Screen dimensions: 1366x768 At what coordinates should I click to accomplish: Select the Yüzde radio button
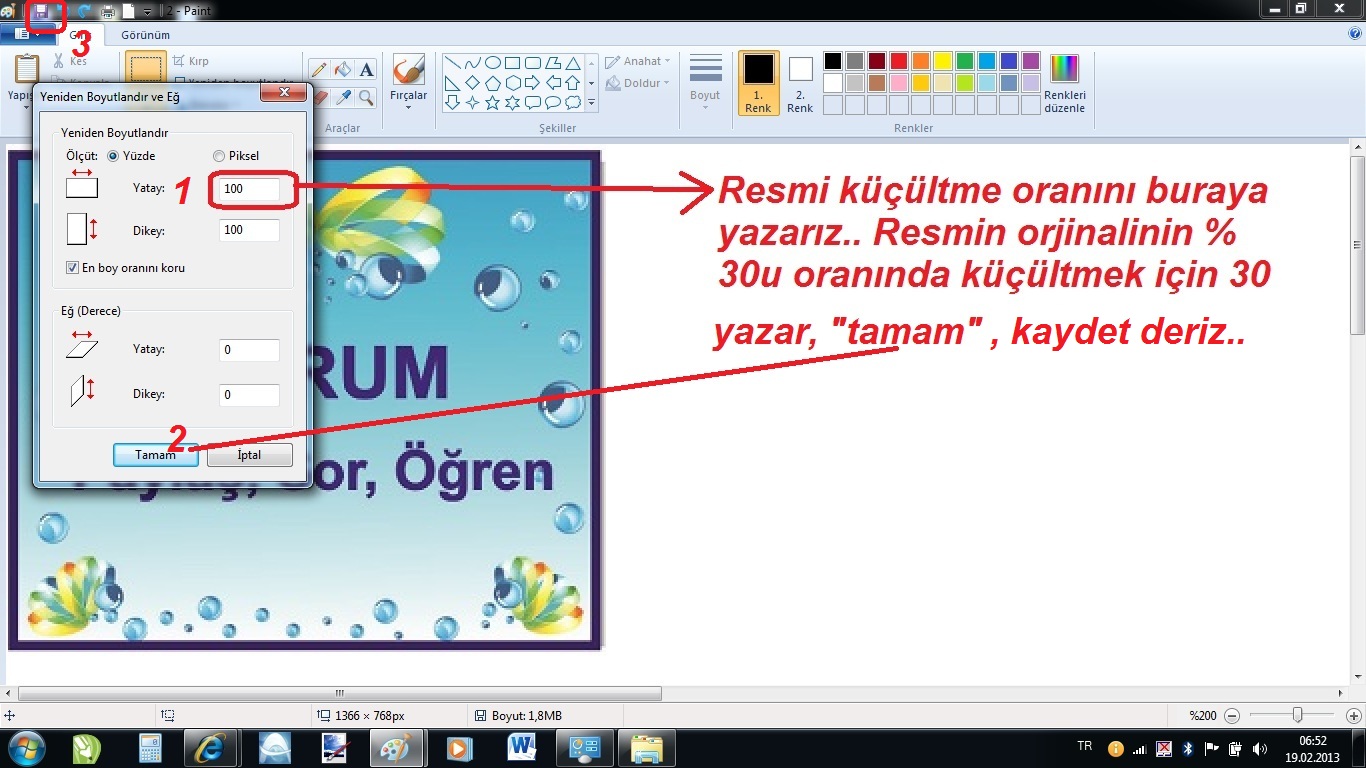pyautogui.click(x=113, y=156)
